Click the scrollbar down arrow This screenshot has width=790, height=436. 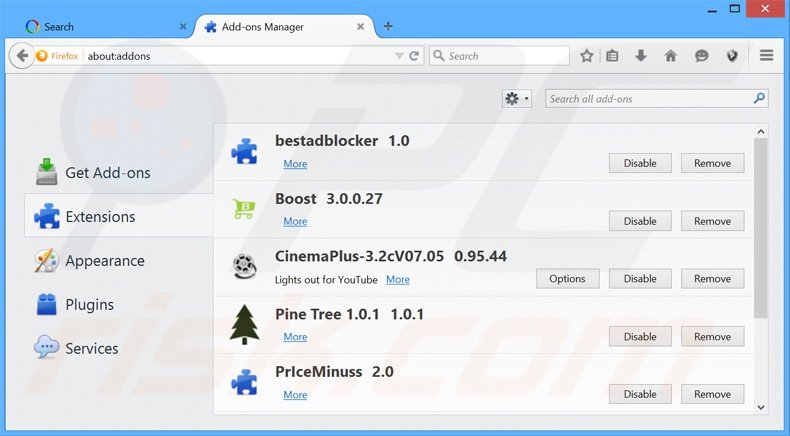coord(761,407)
